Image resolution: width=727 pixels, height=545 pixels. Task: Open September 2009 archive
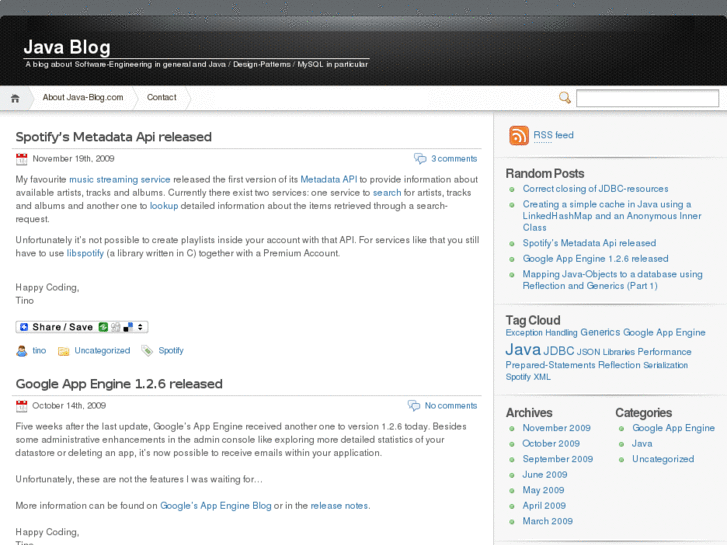click(x=558, y=459)
